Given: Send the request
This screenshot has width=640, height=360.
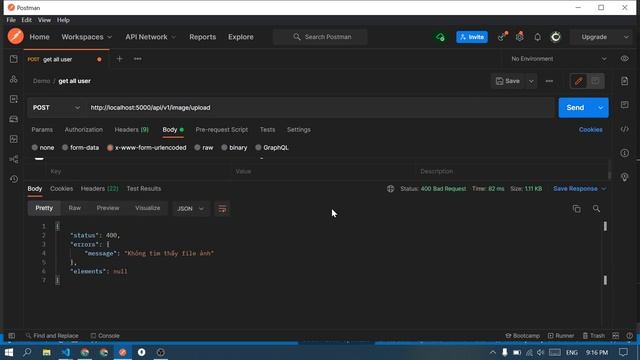Looking at the screenshot, I should pos(576,108).
